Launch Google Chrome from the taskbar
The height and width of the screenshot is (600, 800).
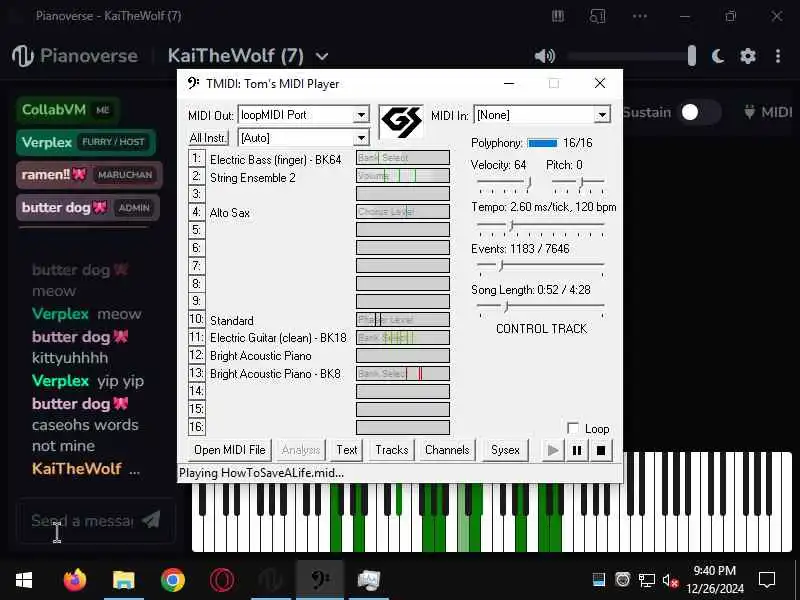(172, 580)
